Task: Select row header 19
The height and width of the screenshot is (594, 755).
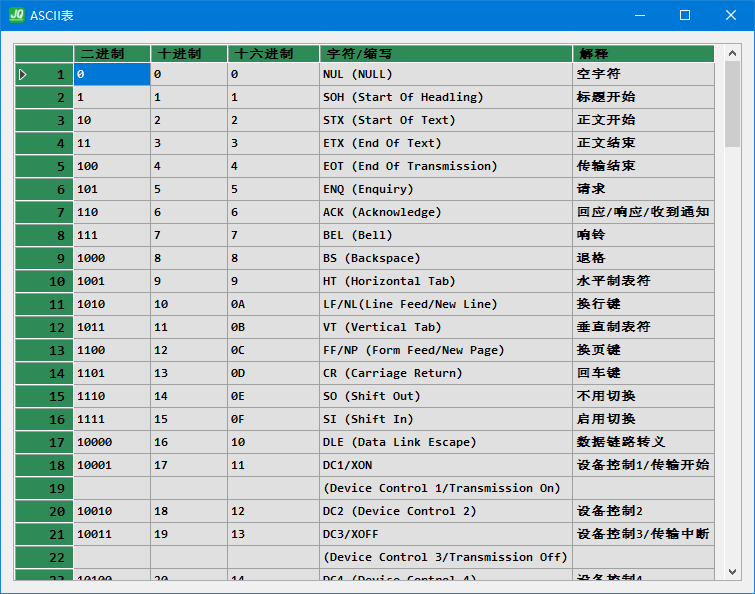Action: (x=44, y=488)
